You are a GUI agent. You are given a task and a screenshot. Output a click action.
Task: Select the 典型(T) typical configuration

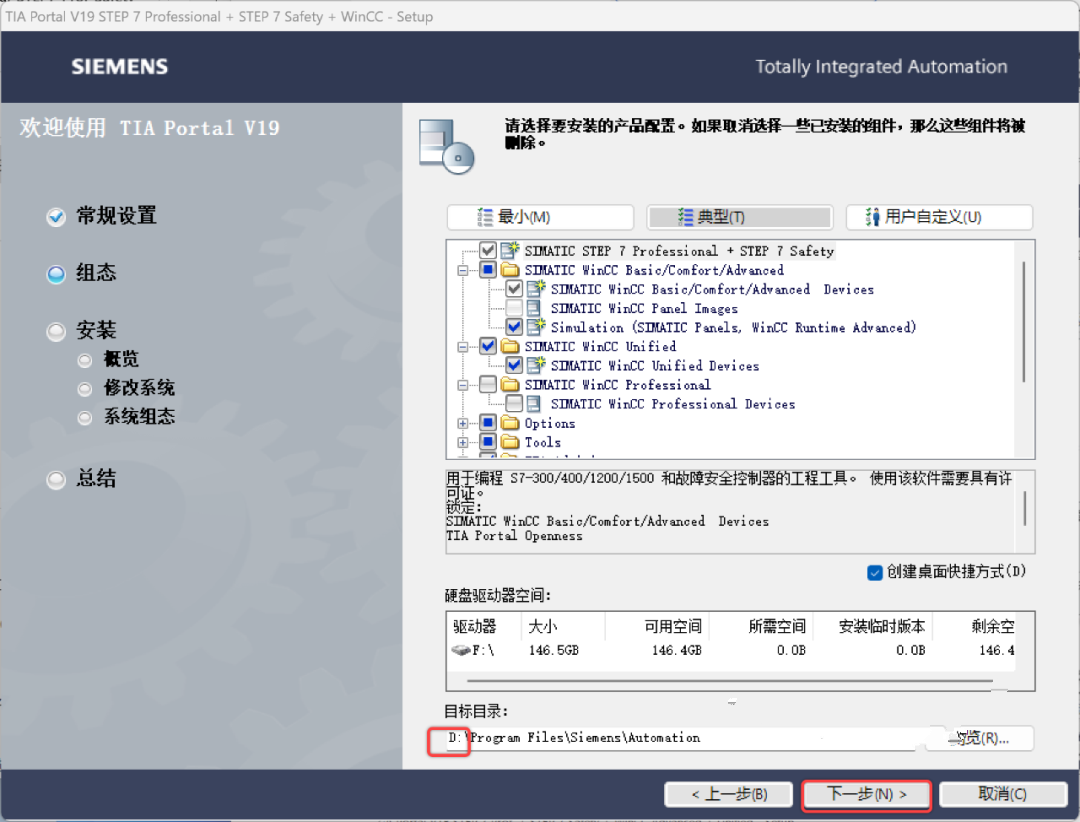point(740,217)
